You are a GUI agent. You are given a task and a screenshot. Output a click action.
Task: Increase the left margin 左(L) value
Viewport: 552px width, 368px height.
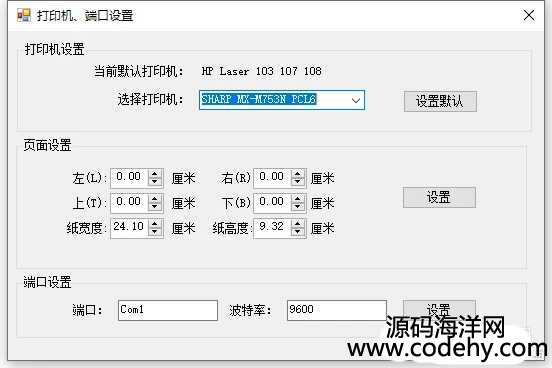click(155, 174)
